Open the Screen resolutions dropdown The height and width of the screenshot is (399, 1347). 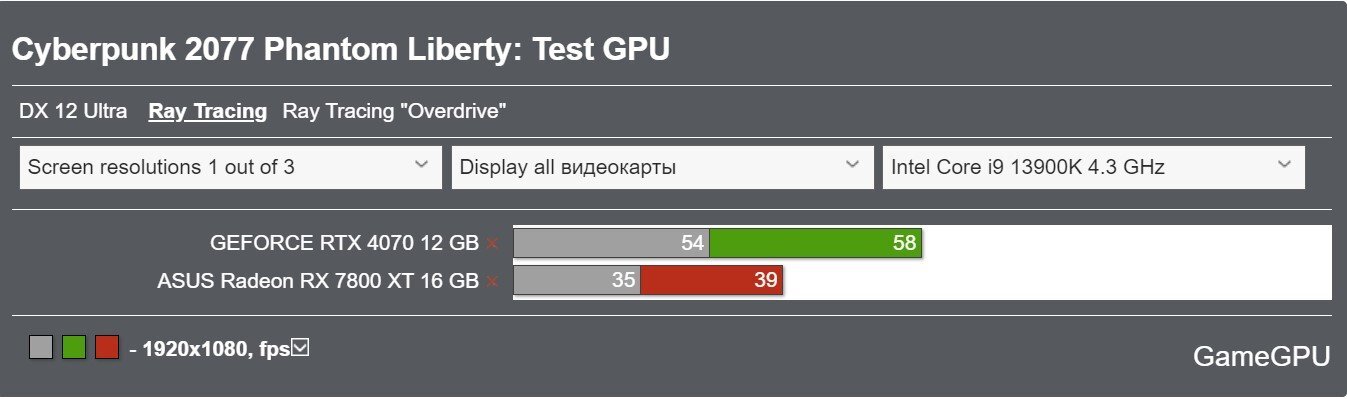point(231,167)
